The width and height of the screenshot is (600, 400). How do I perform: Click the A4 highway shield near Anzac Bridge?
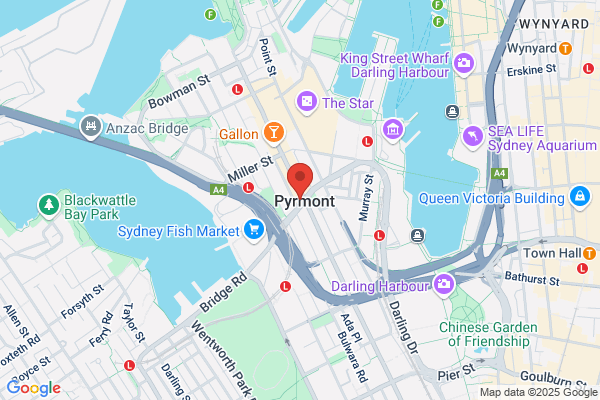click(x=218, y=189)
